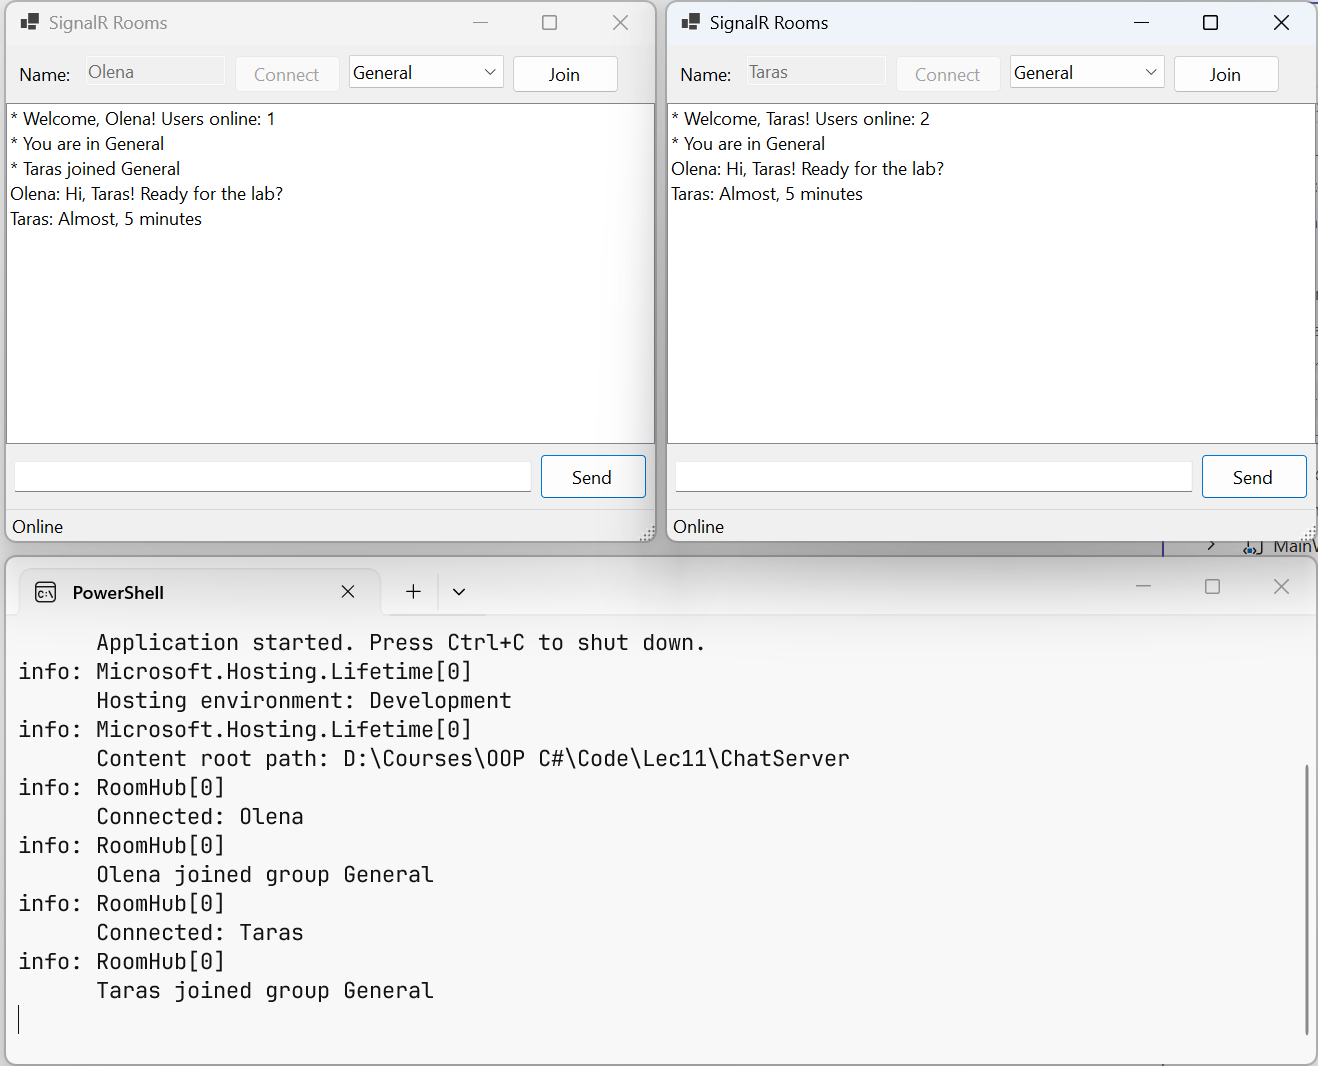
Task: Click "Welcome, Taras! Users online: 2" line
Action: click(x=800, y=119)
